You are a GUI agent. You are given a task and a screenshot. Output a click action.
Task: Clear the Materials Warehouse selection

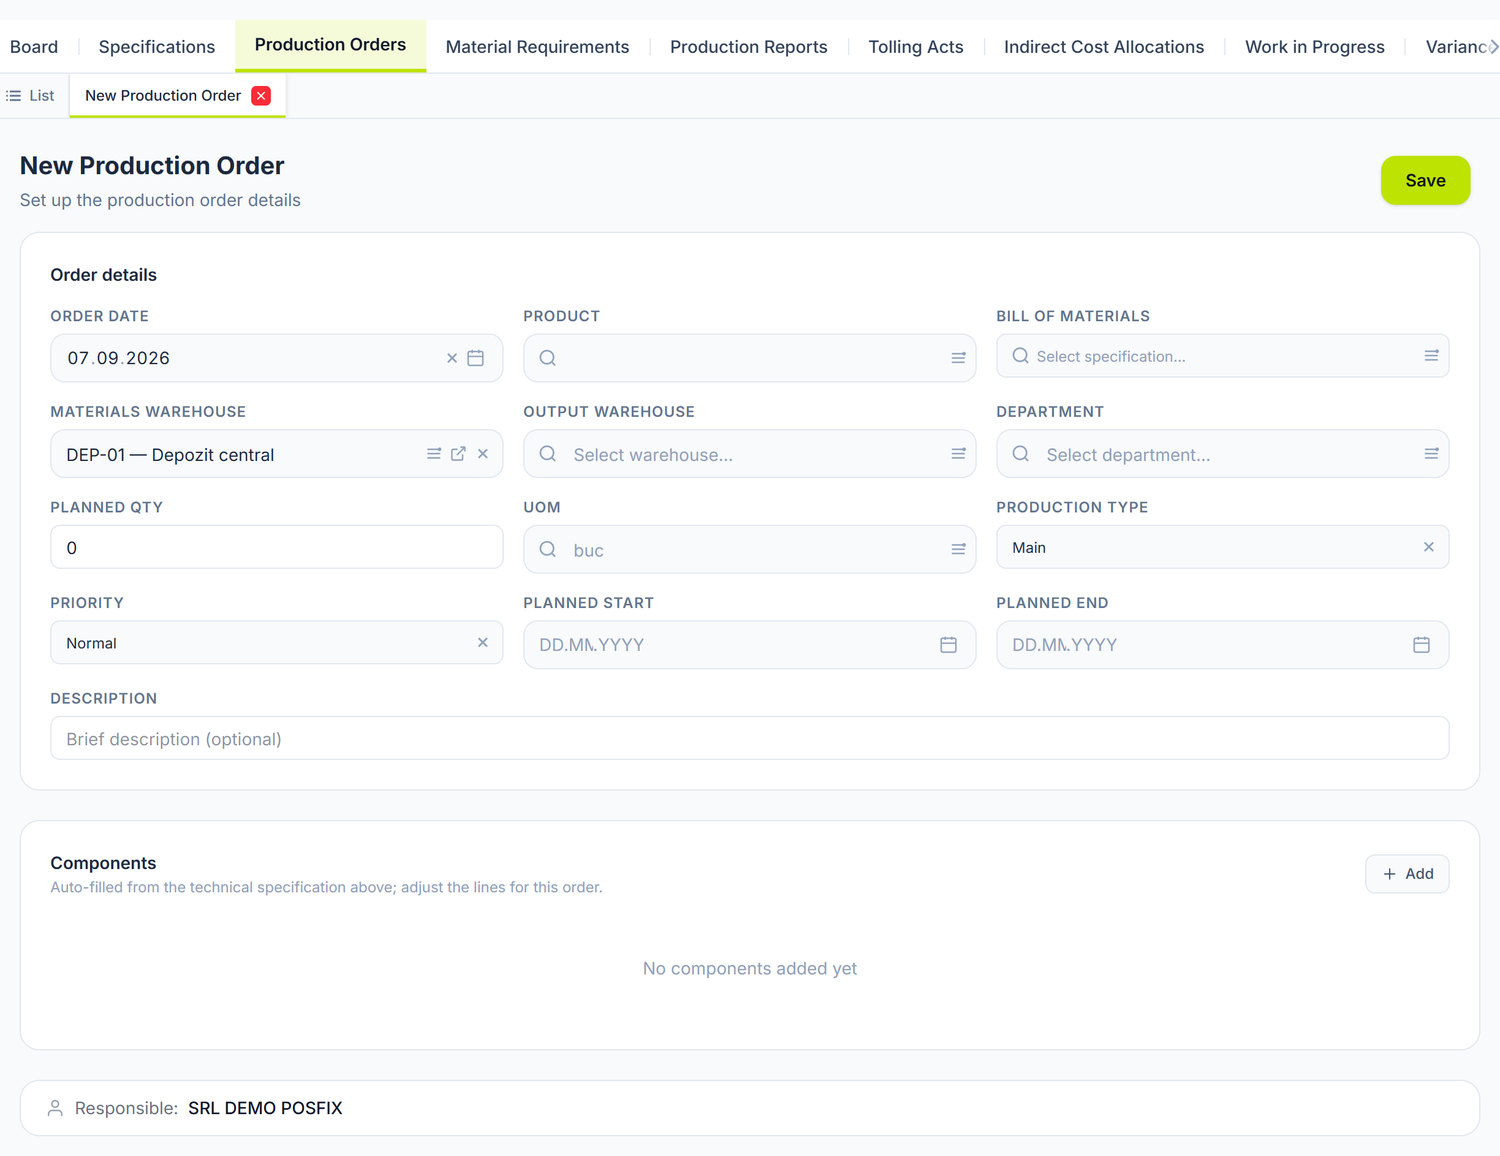tap(483, 454)
